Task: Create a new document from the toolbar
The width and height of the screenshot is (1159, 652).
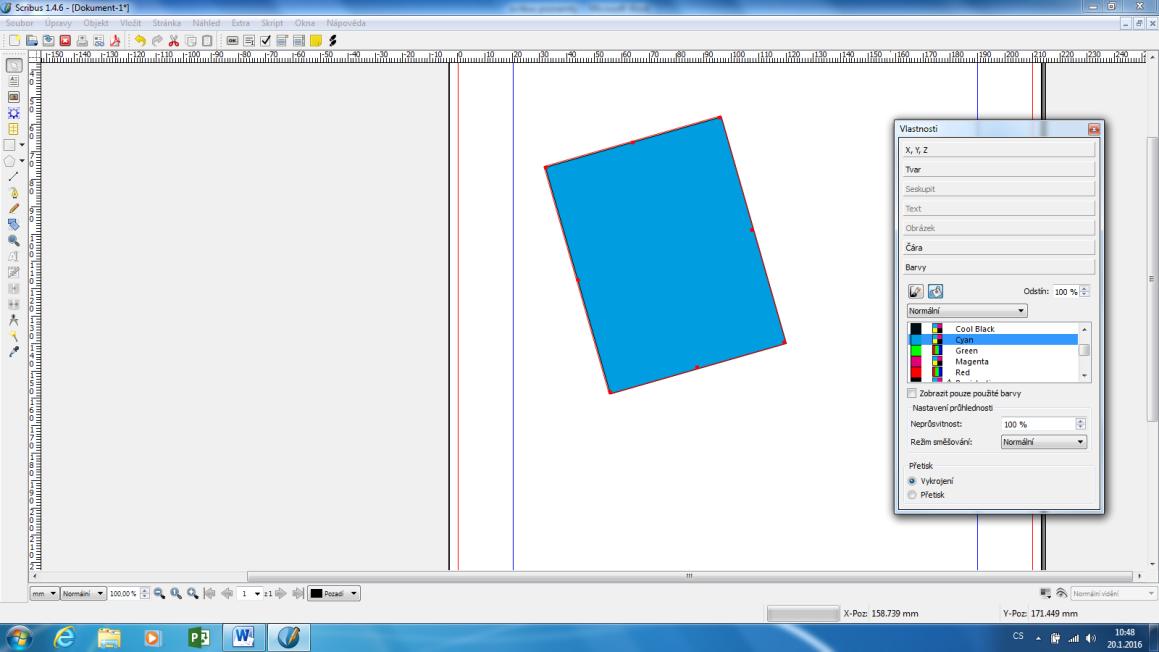Action: pyautogui.click(x=14, y=41)
